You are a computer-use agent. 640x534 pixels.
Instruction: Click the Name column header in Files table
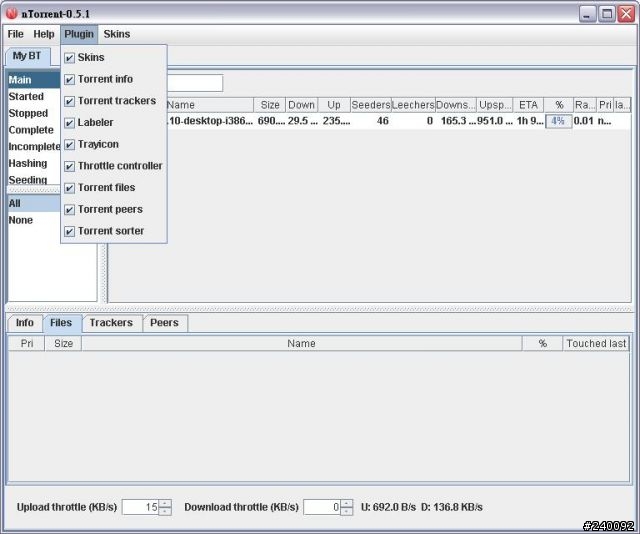pos(302,343)
